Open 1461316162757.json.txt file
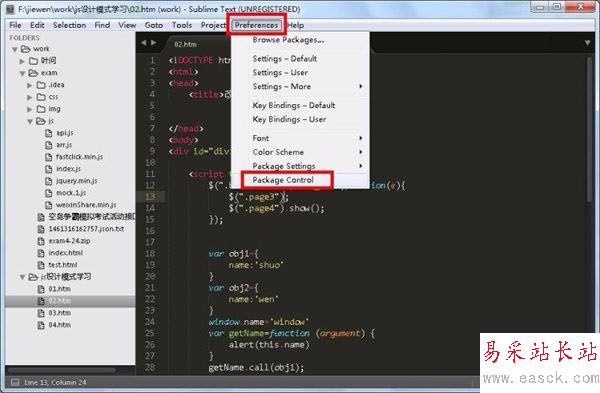Viewport: 600px width, 393px height. (x=86, y=229)
